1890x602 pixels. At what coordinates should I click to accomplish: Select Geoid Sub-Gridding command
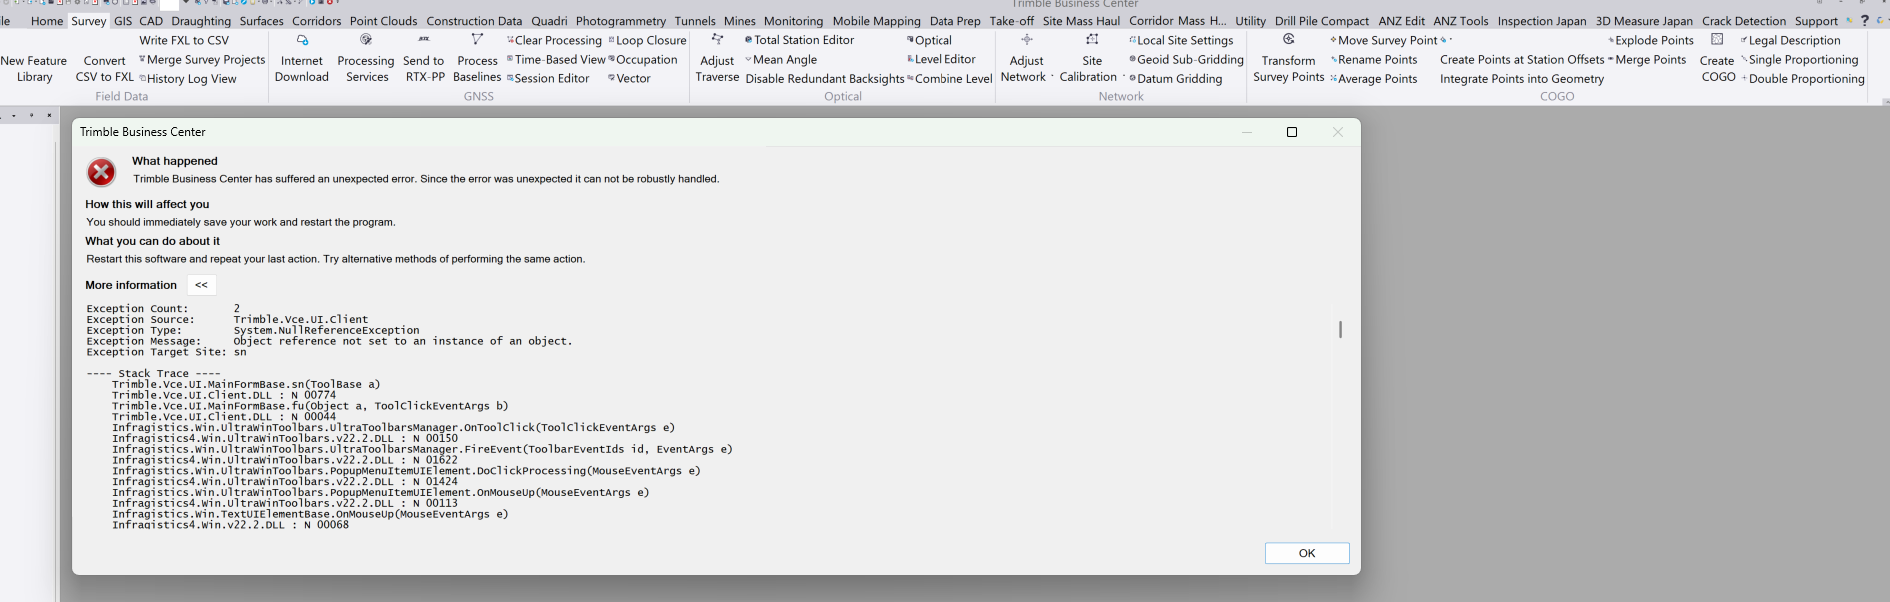pos(1186,60)
